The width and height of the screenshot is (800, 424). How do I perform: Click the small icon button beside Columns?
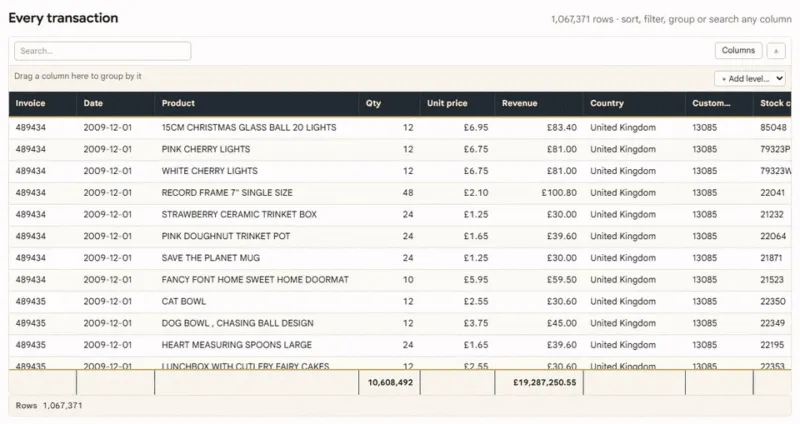point(776,51)
